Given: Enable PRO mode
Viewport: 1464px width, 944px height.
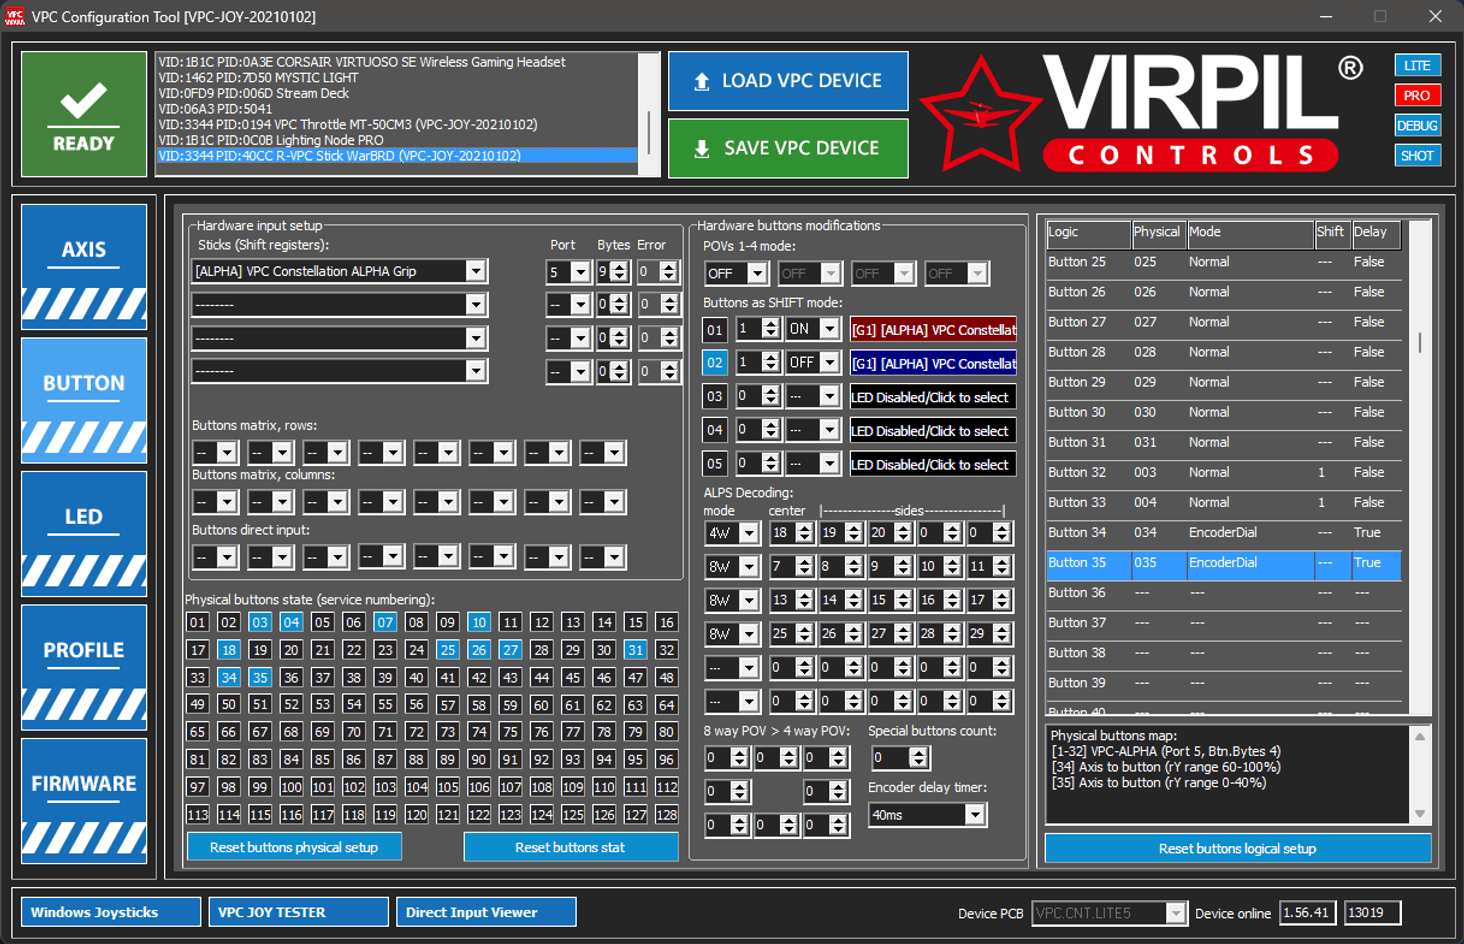Looking at the screenshot, I should pos(1417,95).
